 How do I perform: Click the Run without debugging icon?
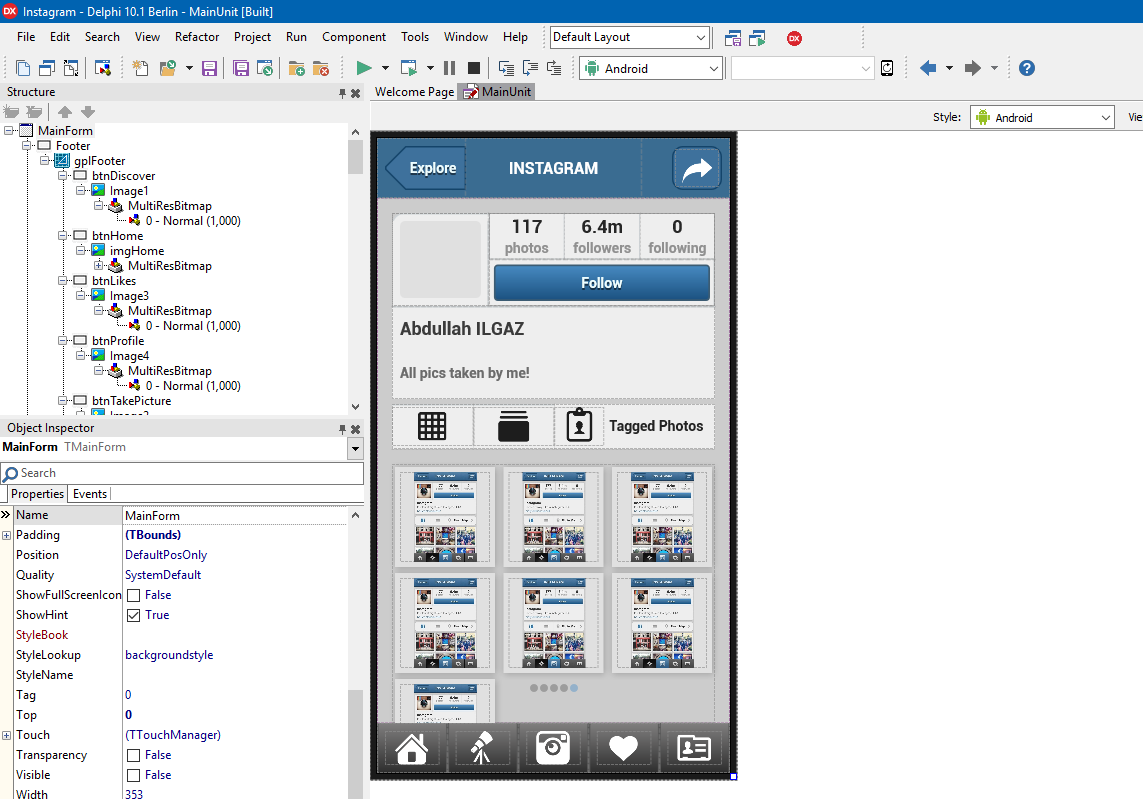tap(409, 69)
